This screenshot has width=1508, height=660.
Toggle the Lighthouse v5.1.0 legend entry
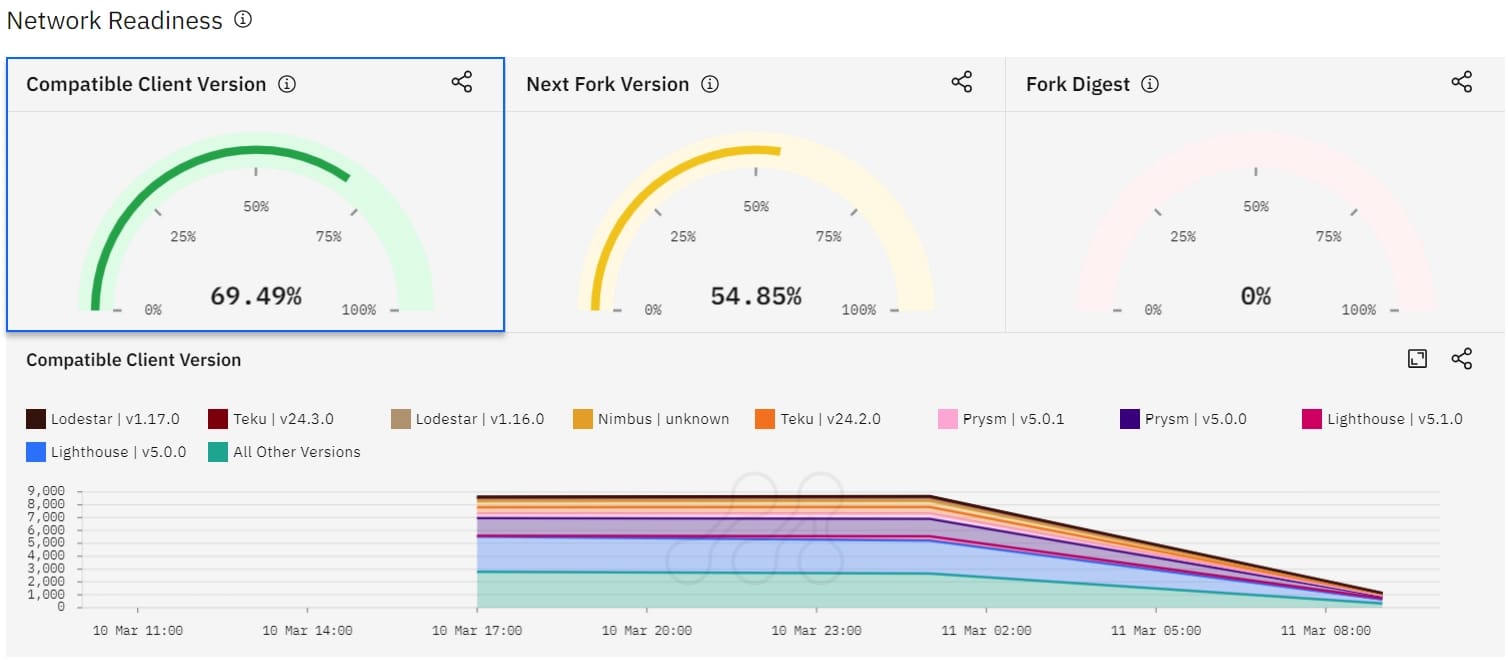[x=1385, y=419]
